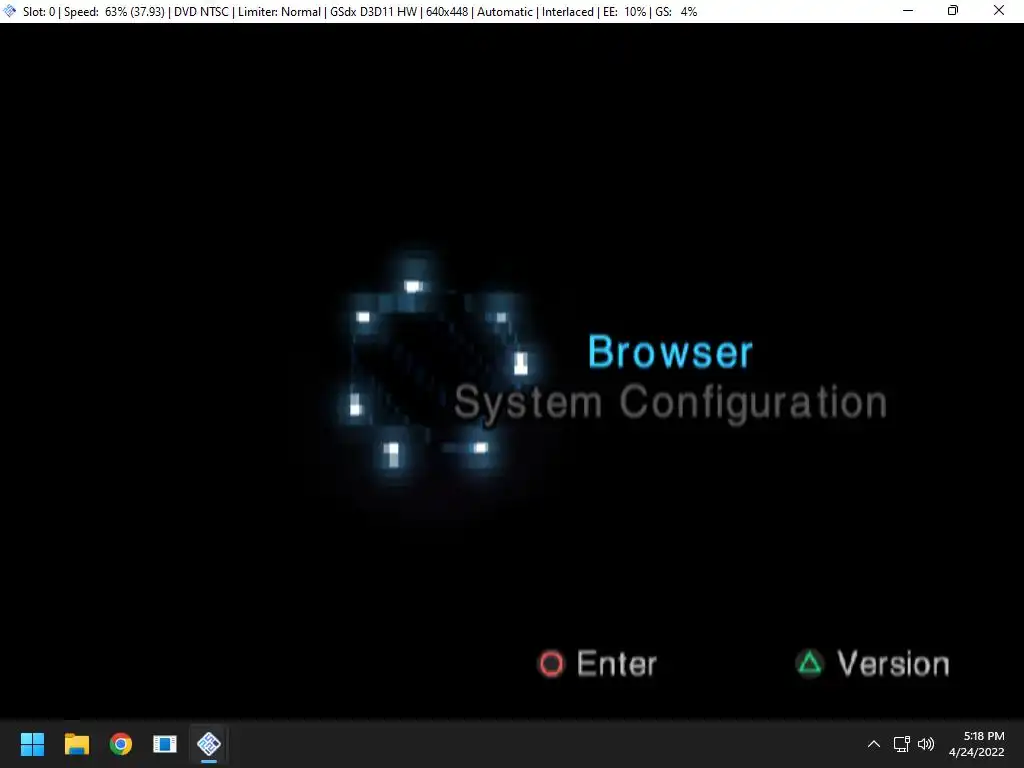Open the volume control tray icon
1024x768 pixels.
click(926, 744)
